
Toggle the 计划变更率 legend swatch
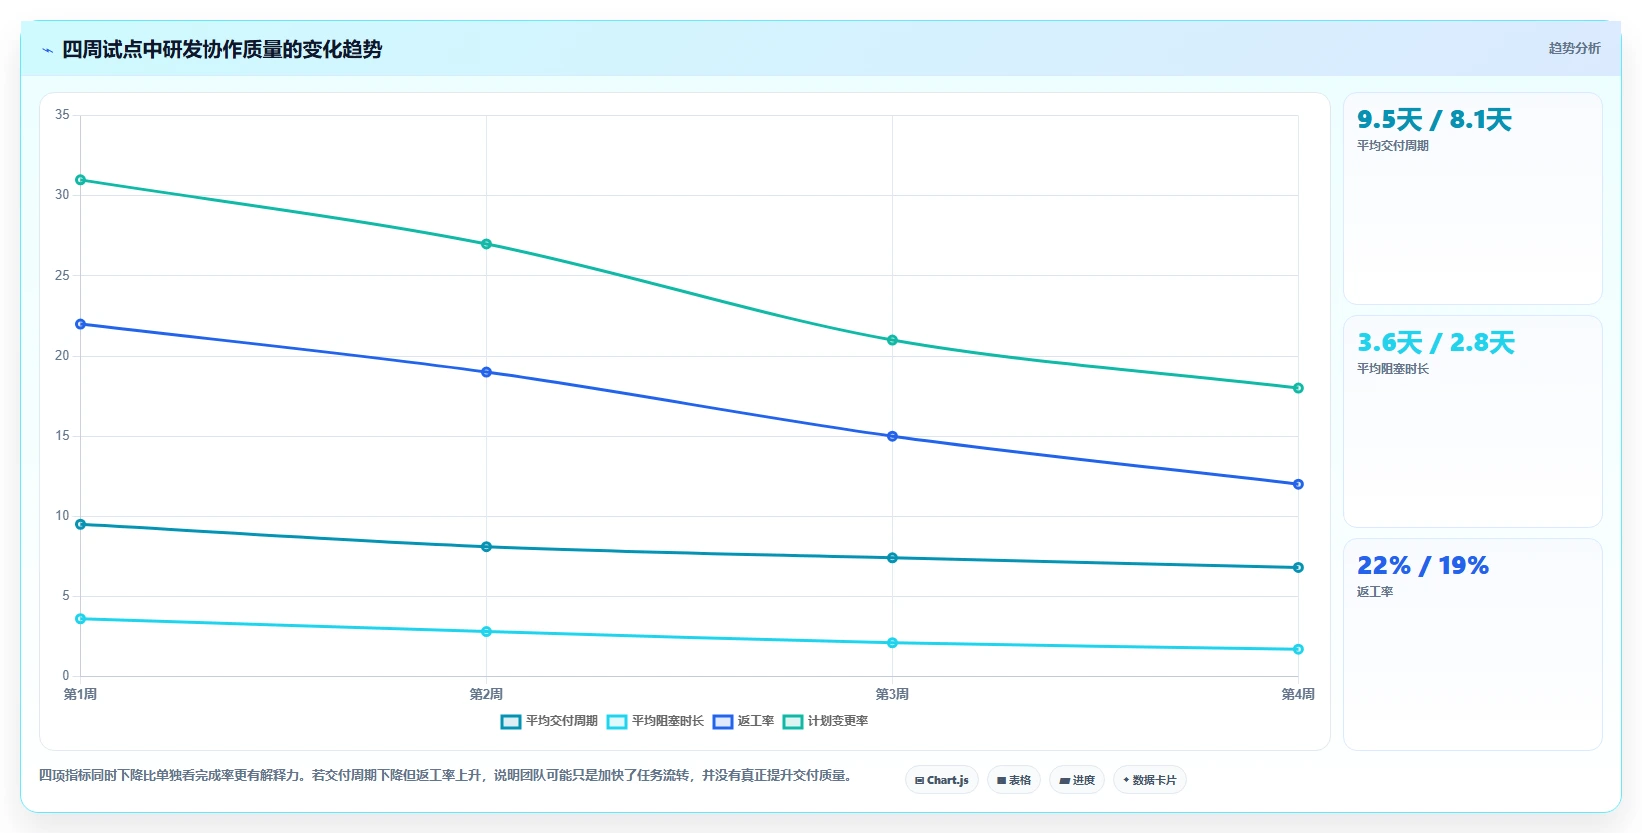point(793,722)
